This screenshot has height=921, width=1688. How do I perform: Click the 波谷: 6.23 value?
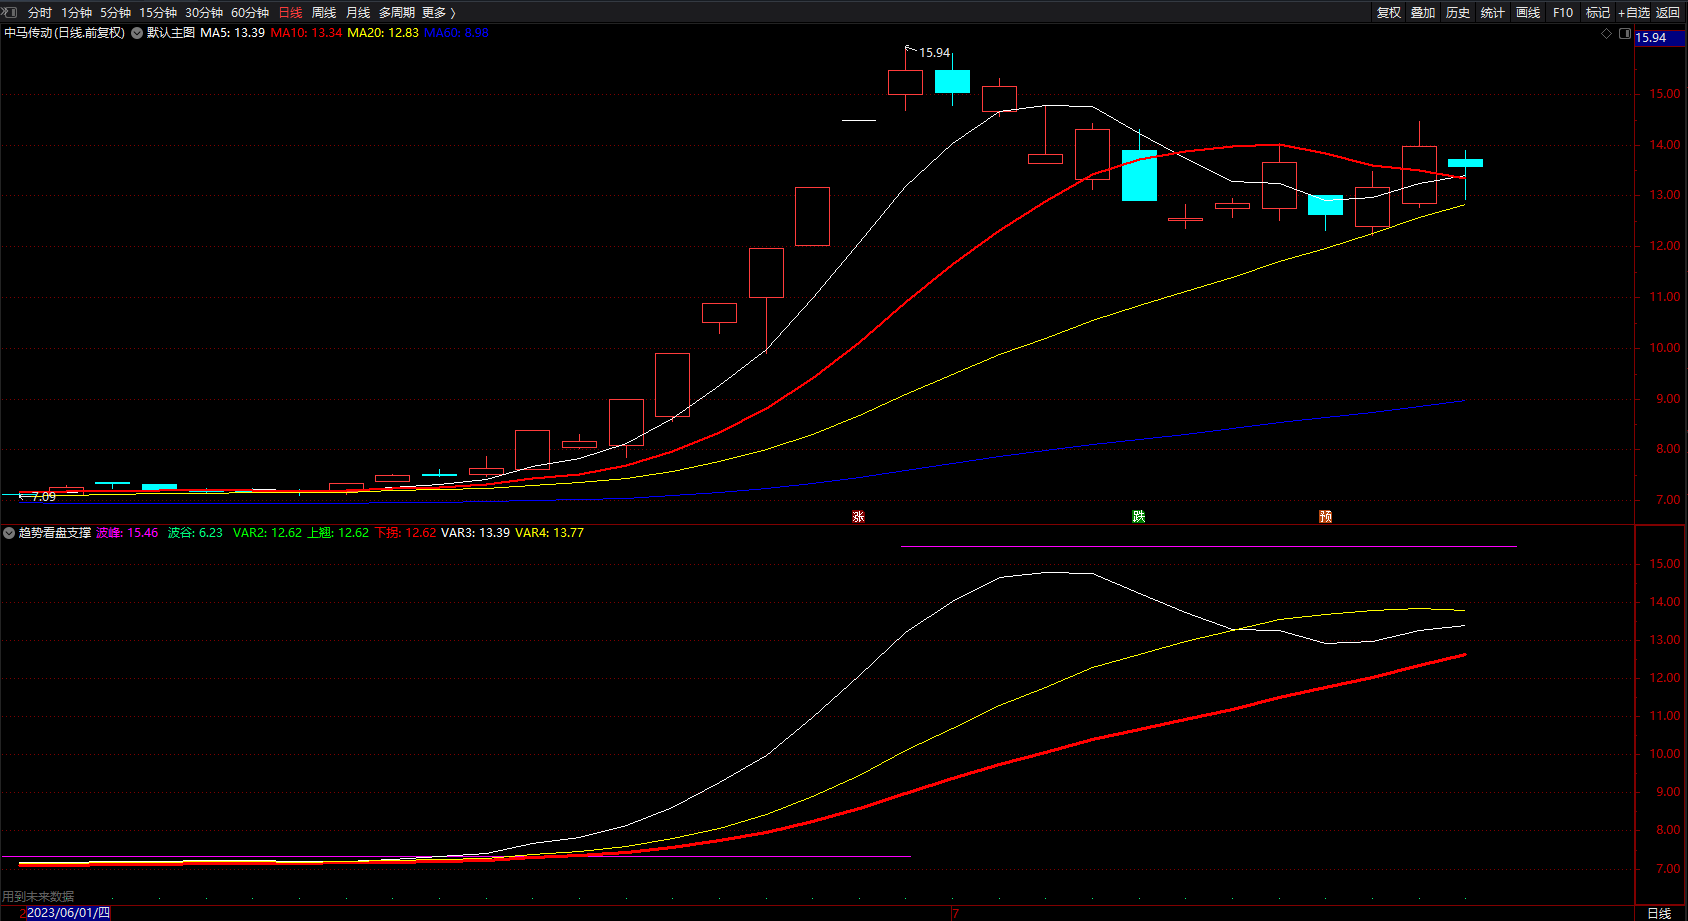[x=195, y=533]
